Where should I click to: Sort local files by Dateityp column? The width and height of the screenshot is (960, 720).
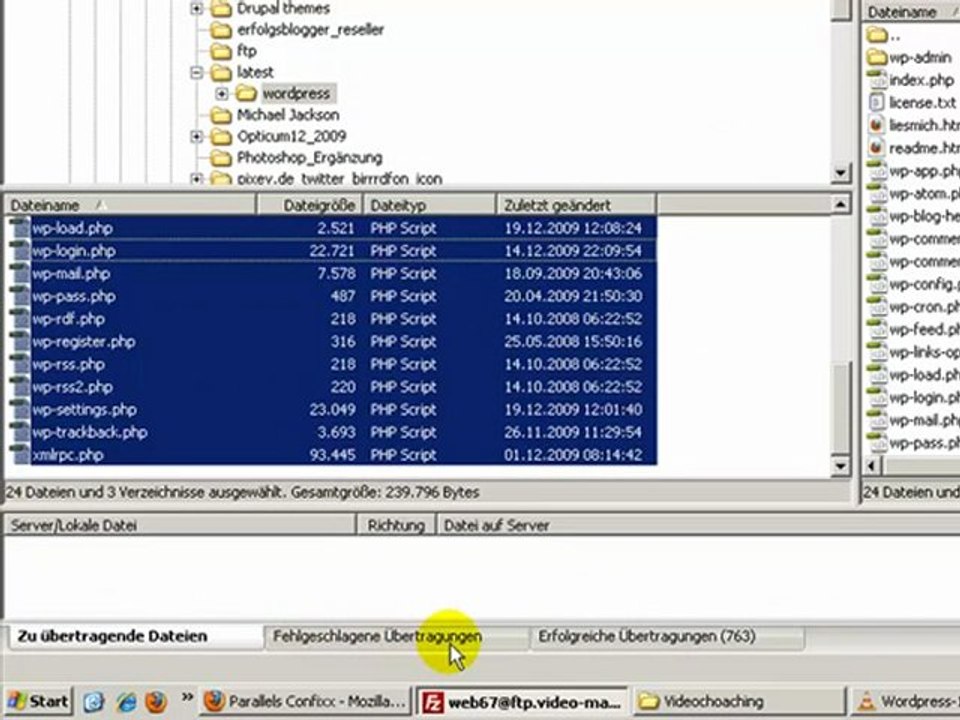coord(430,205)
